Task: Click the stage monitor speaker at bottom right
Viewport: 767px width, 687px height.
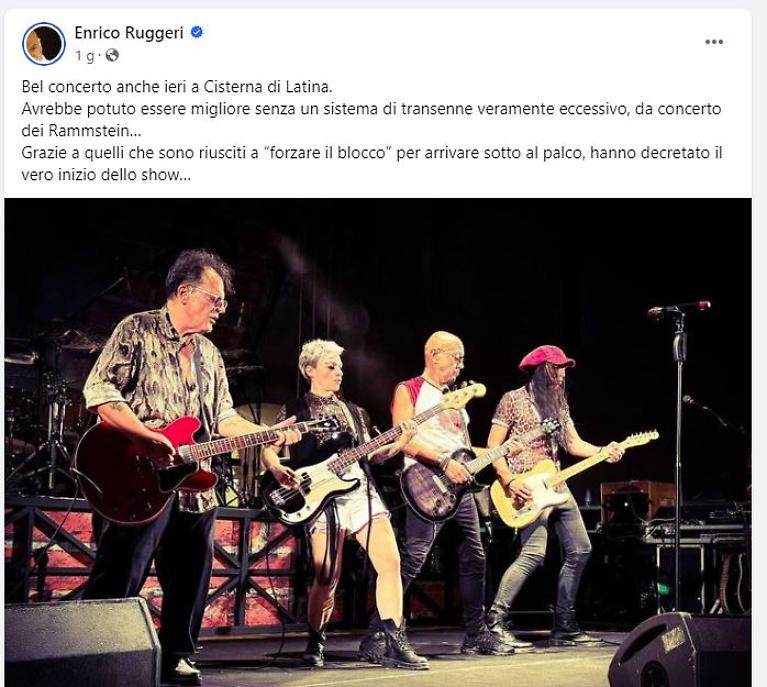Action: click(x=681, y=650)
